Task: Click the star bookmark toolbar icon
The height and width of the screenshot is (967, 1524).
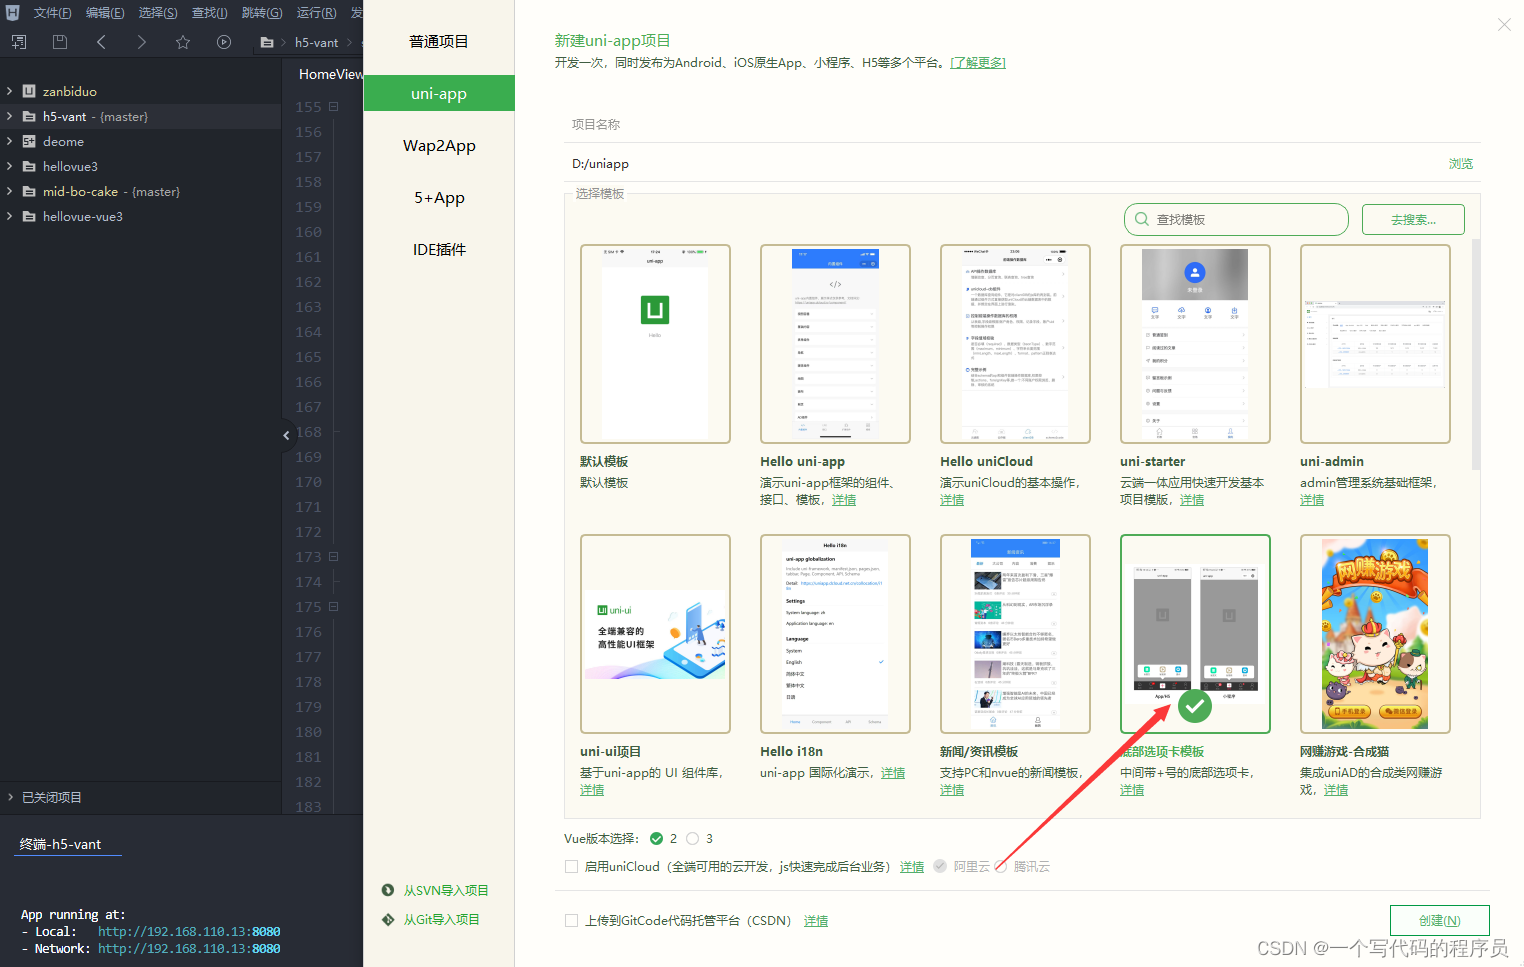Action: click(x=183, y=42)
